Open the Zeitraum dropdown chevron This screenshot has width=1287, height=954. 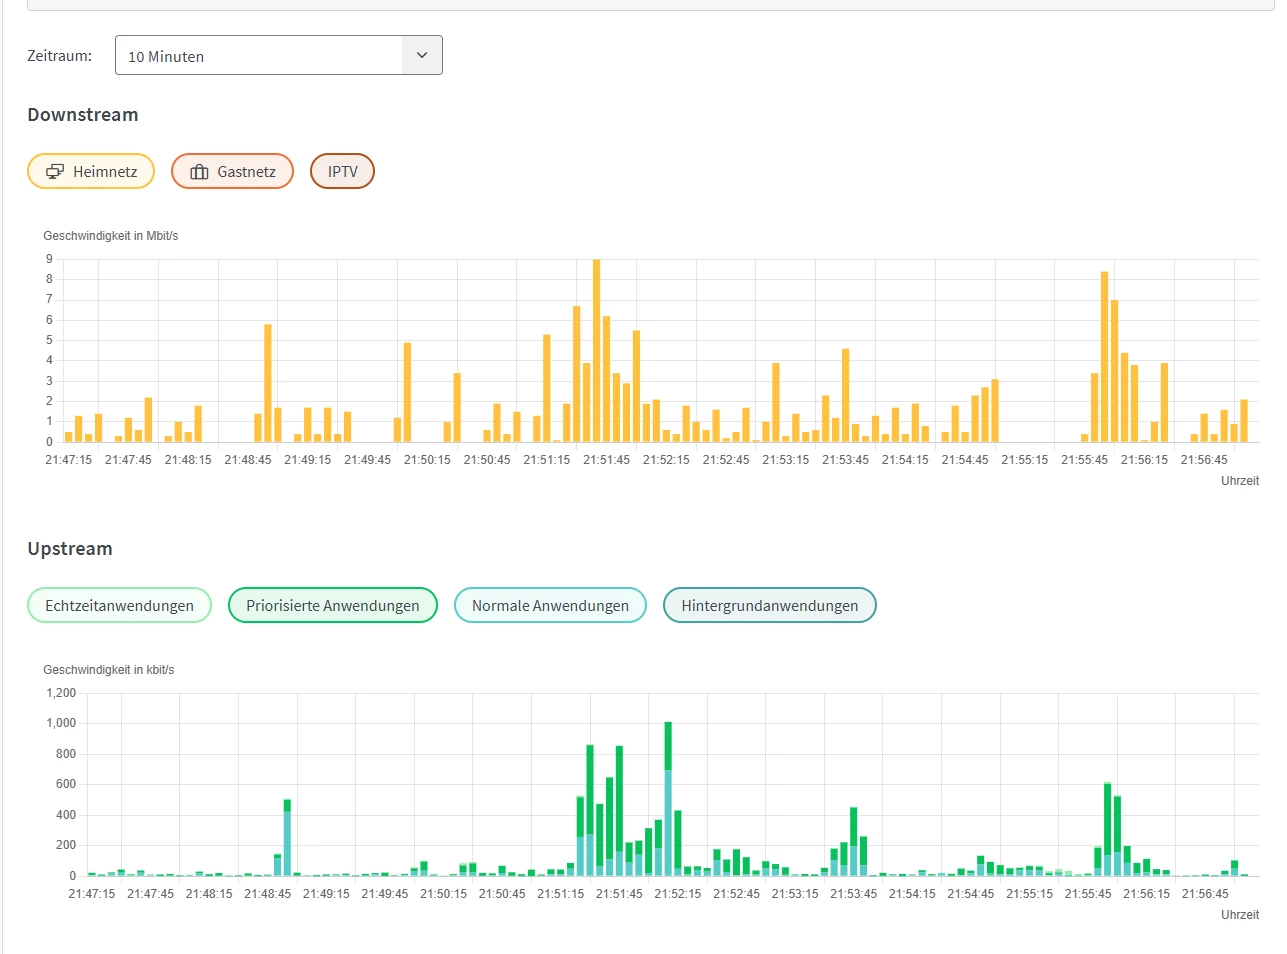(422, 55)
